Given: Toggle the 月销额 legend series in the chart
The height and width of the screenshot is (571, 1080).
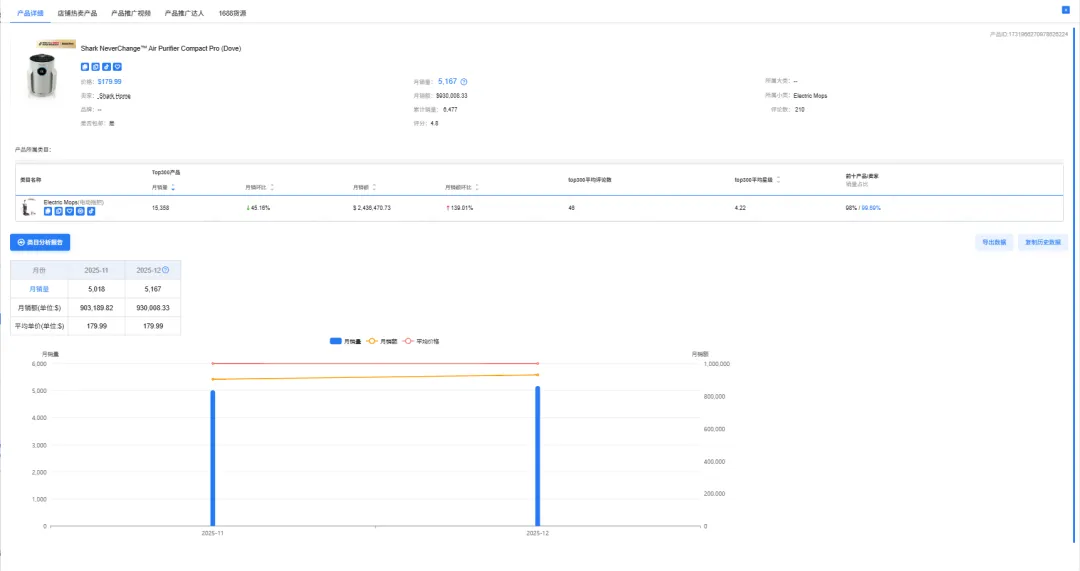Looking at the screenshot, I should [x=383, y=341].
